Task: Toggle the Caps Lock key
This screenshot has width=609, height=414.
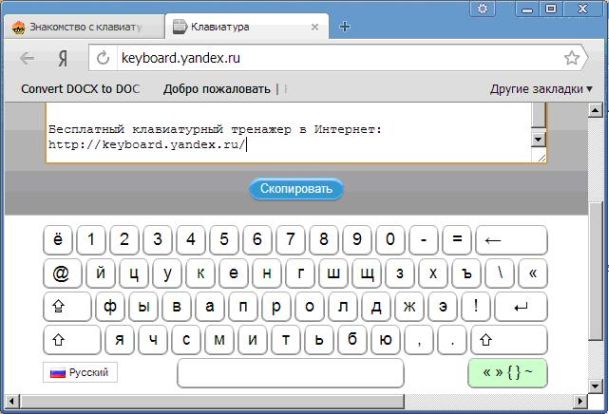Action: (x=67, y=307)
